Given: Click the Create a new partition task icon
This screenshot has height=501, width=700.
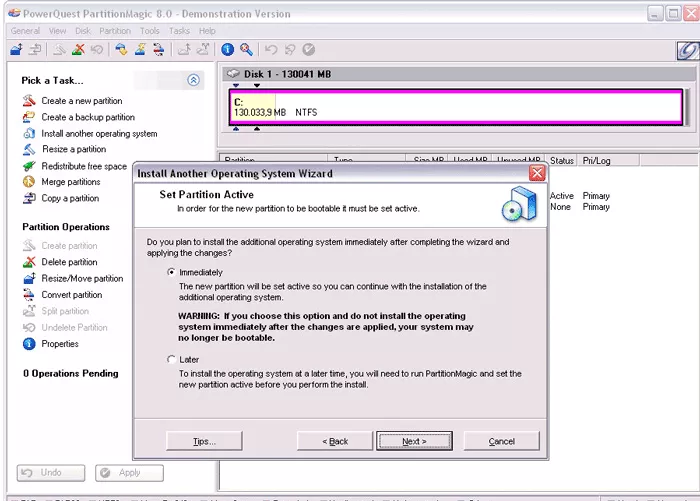Looking at the screenshot, I should pos(29,100).
